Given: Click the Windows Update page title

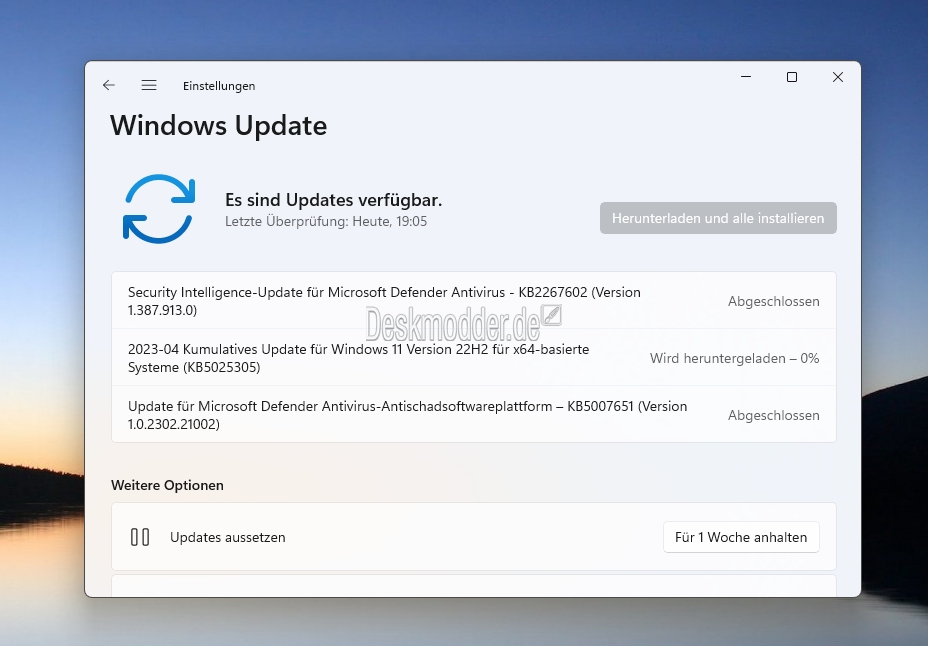Looking at the screenshot, I should pyautogui.click(x=218, y=125).
